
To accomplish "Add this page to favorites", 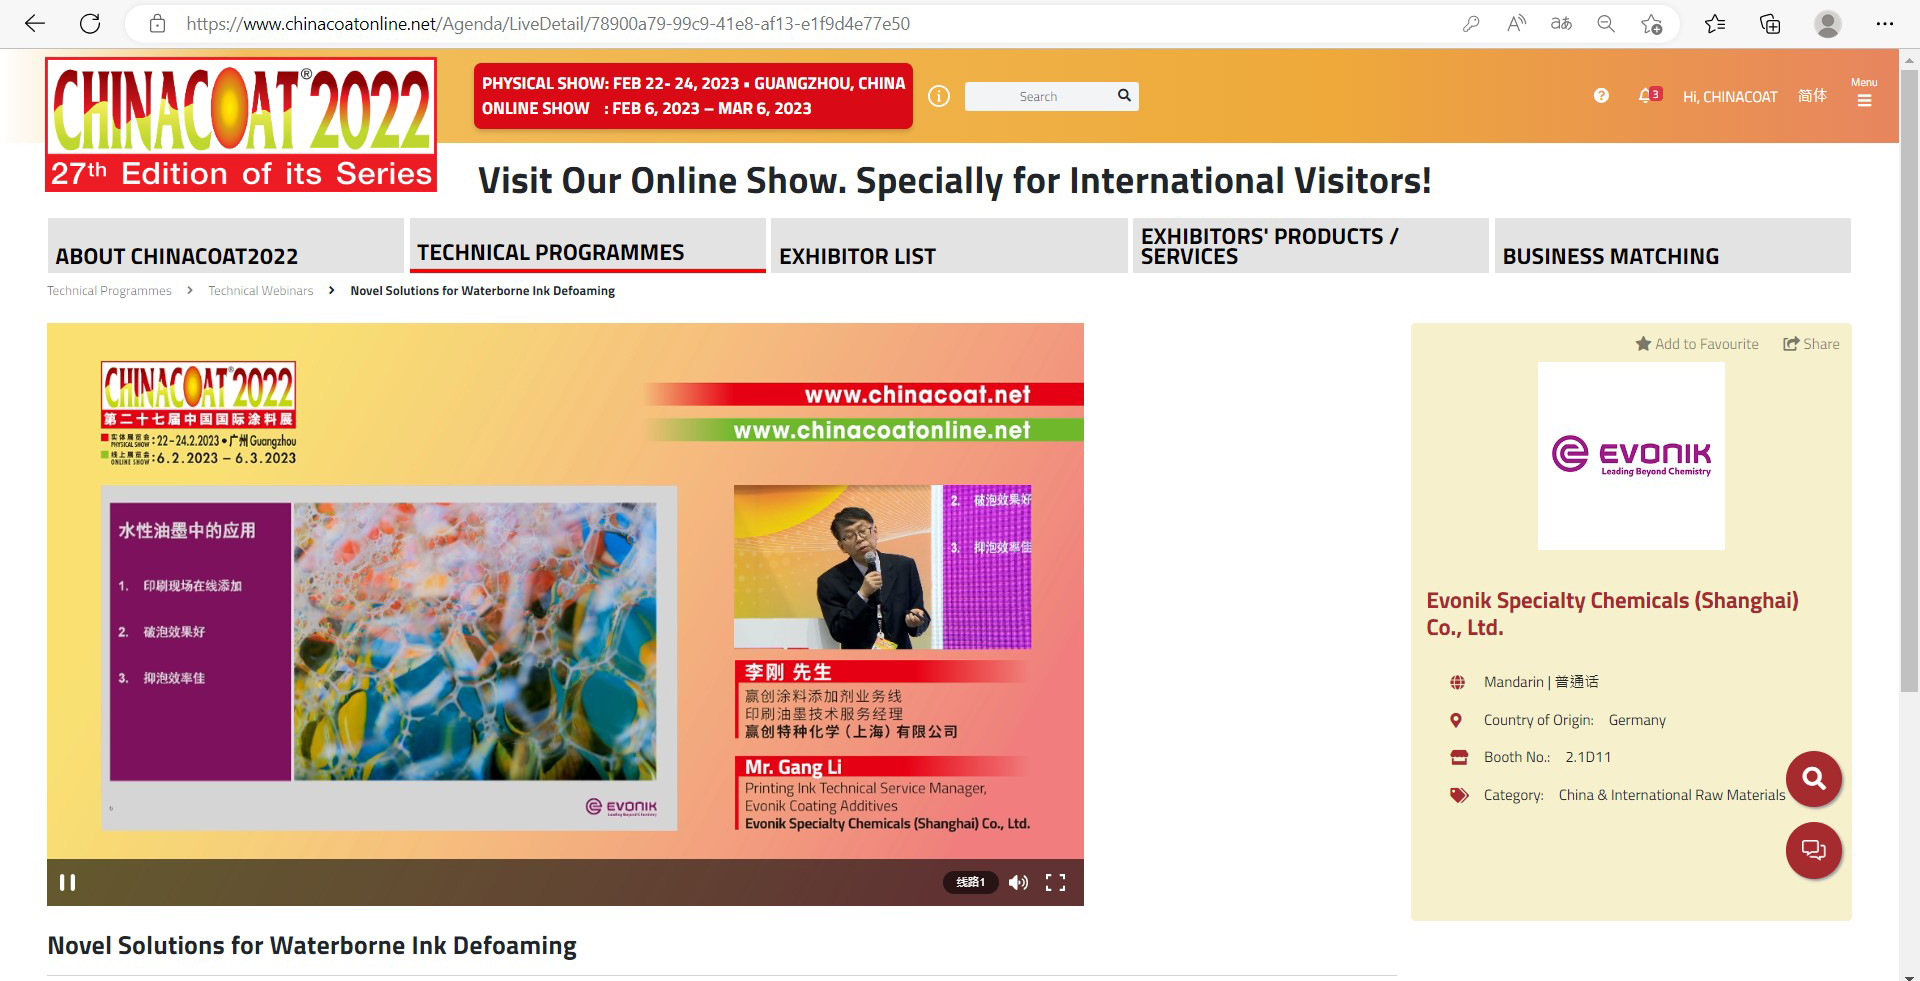I will [1651, 24].
